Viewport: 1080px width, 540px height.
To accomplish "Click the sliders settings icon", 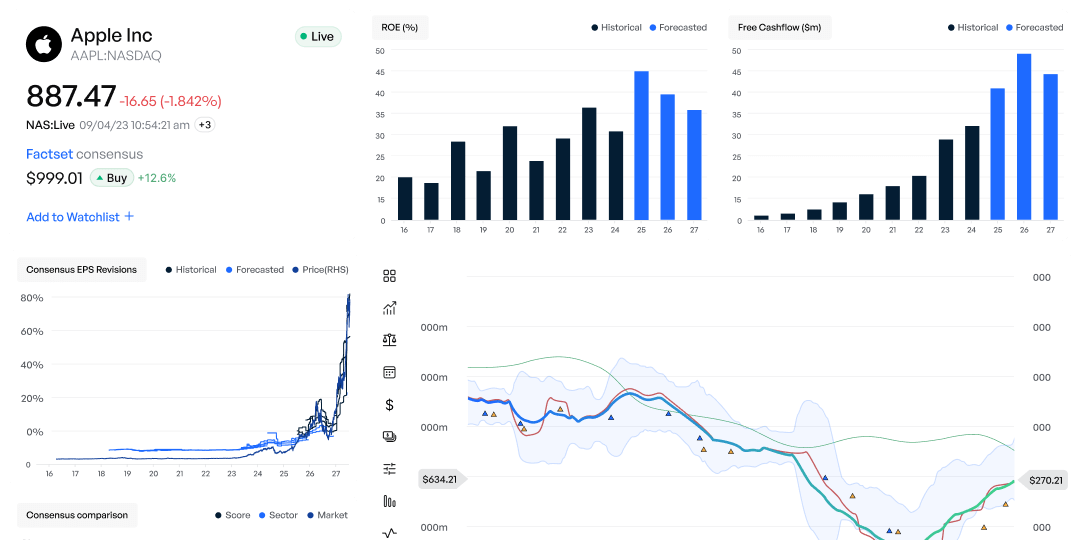I will [x=390, y=468].
